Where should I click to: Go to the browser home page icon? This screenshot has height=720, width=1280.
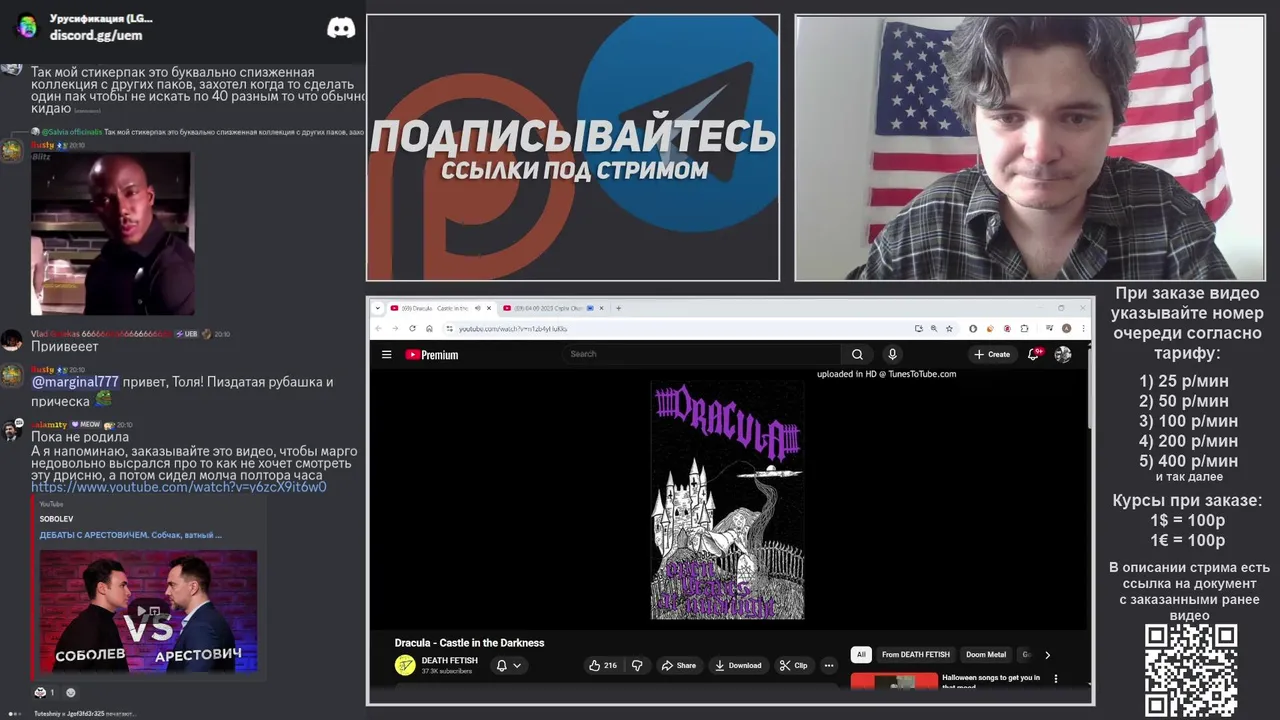[x=429, y=328]
